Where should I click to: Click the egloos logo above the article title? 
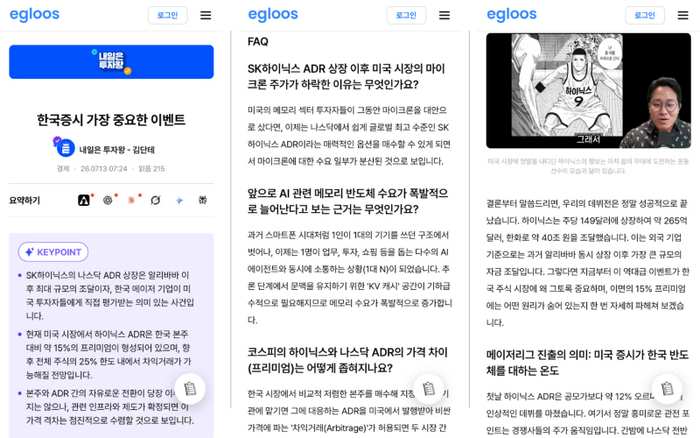(34, 14)
